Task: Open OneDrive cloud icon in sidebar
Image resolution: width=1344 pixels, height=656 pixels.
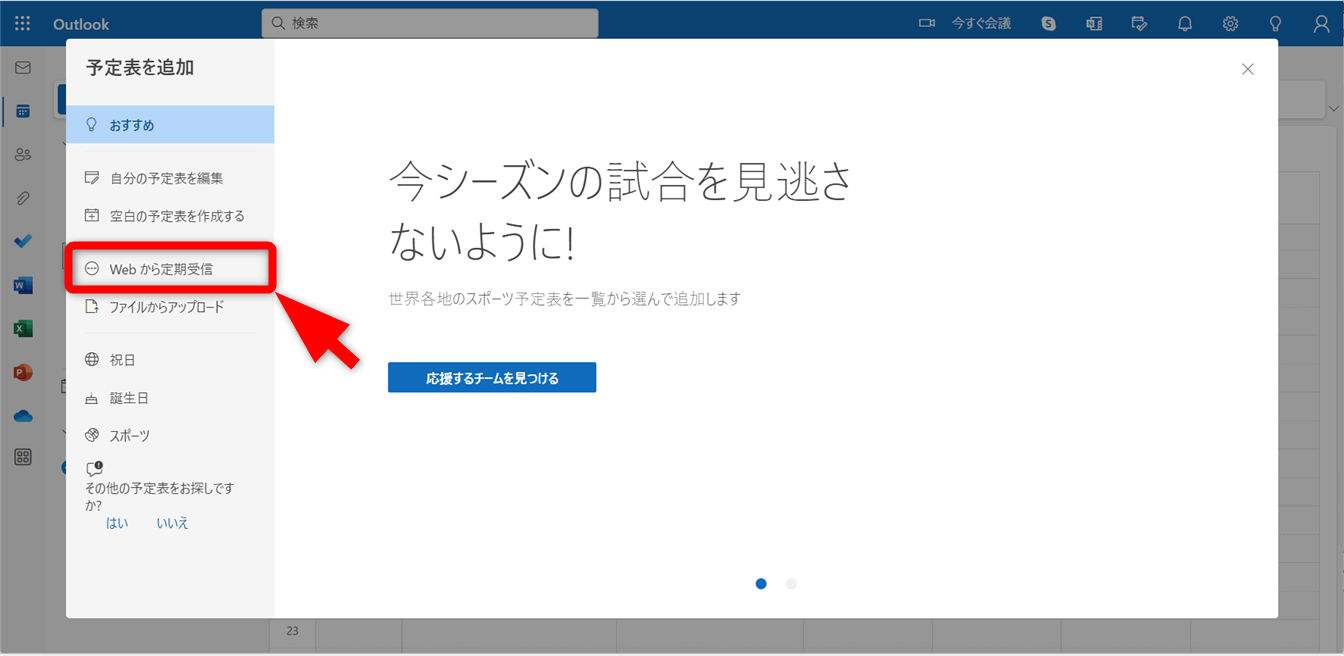Action: pos(22,416)
